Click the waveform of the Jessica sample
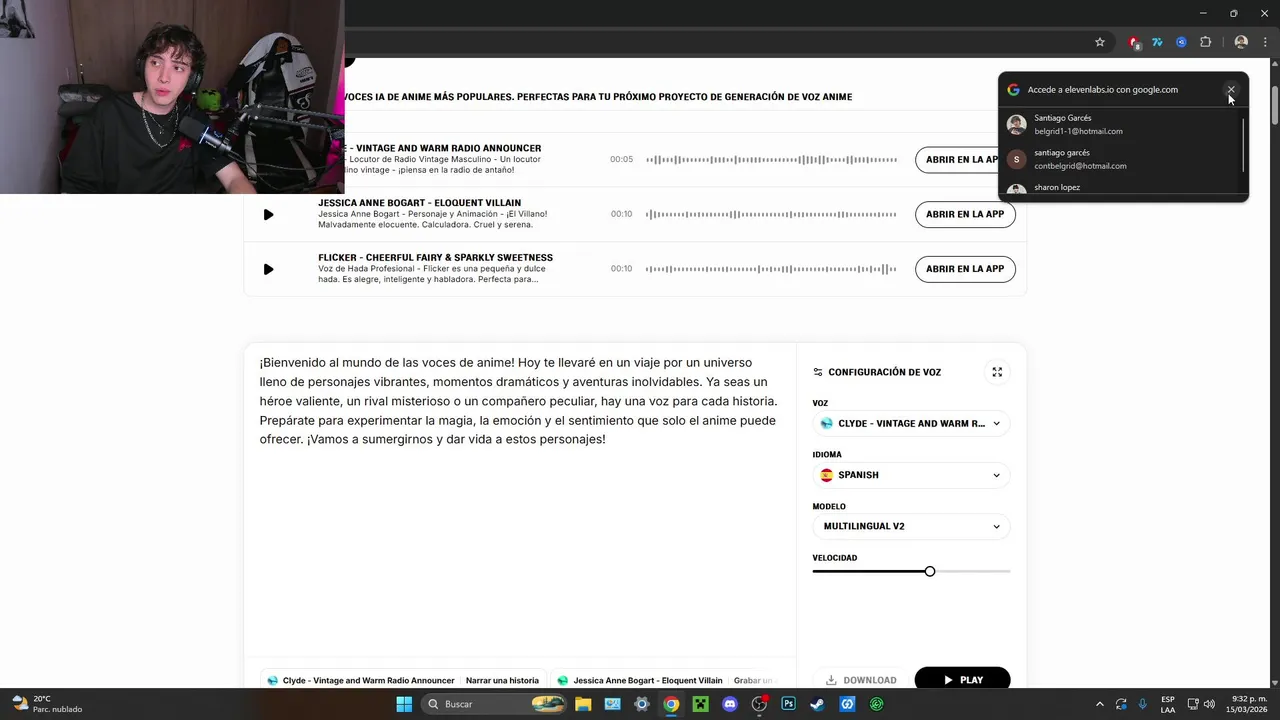The image size is (1280, 720). click(771, 214)
